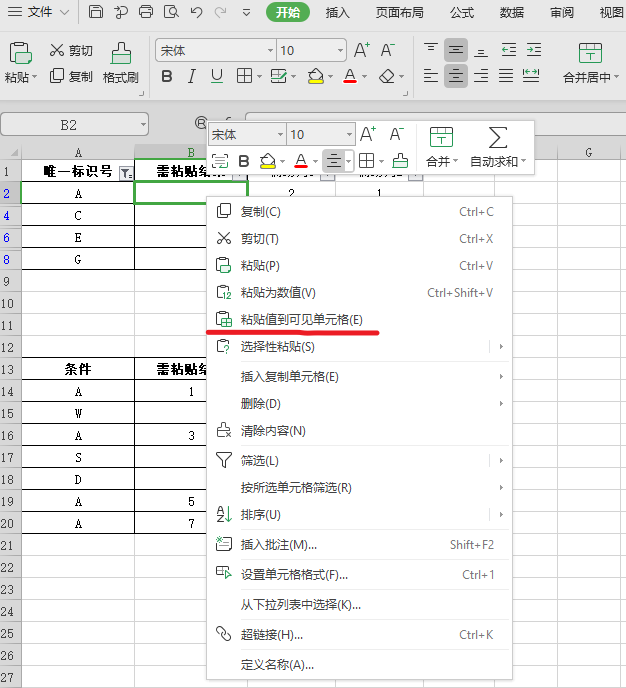Choose 设置单元格格式(F)... menu item
Screen dimensions: 626x688
click(359, 574)
